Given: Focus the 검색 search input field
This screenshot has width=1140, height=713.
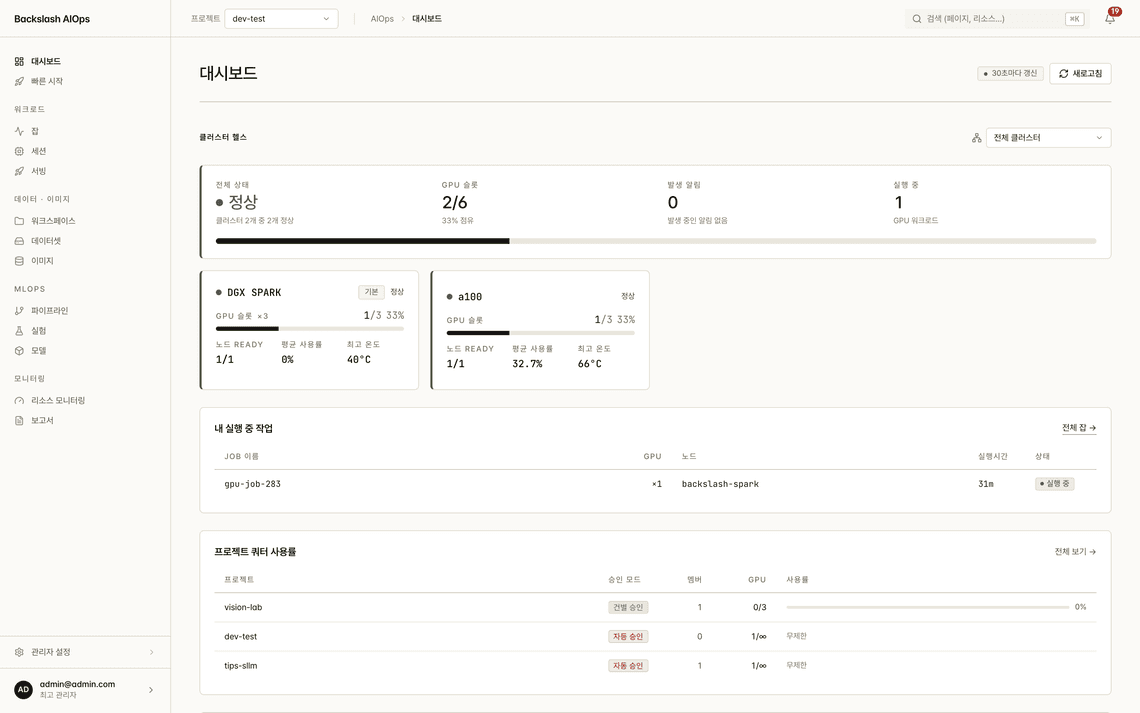Looking at the screenshot, I should (x=996, y=19).
